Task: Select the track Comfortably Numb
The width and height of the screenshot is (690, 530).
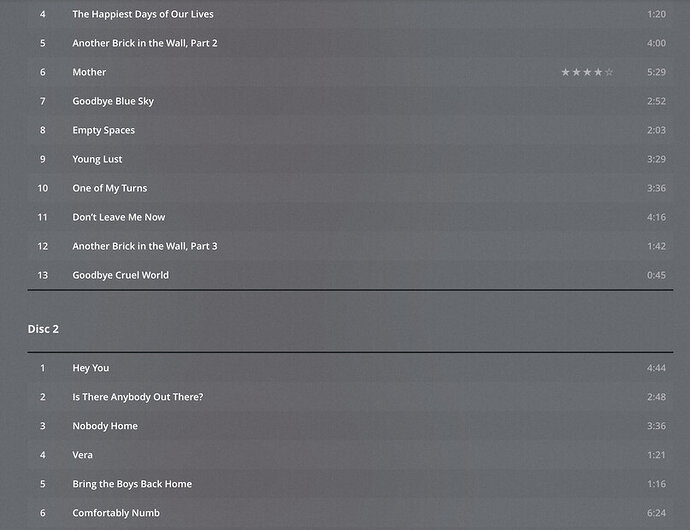Action: pyautogui.click(x=116, y=513)
